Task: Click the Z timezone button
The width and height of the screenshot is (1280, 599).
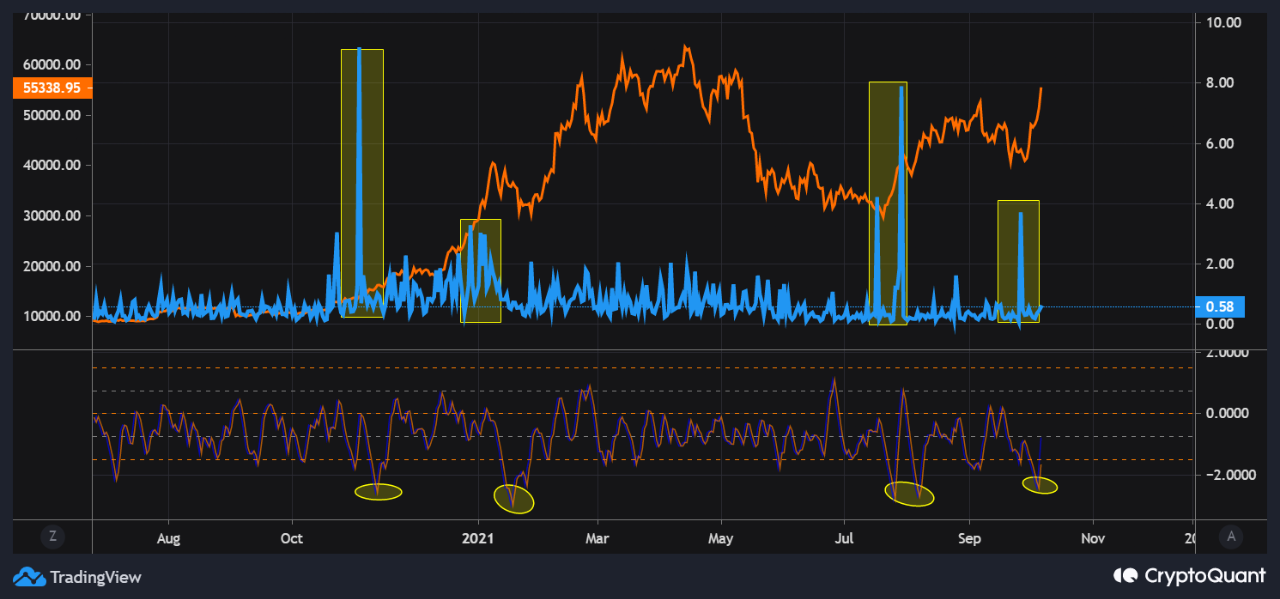Action: tap(52, 537)
